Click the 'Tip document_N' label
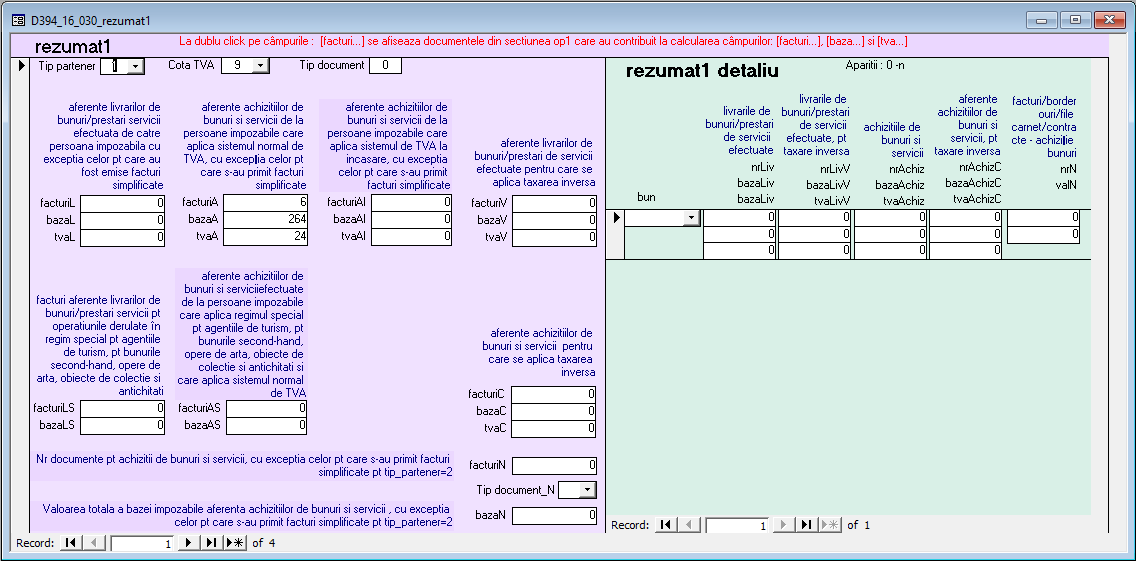The image size is (1136, 561). click(x=516, y=490)
